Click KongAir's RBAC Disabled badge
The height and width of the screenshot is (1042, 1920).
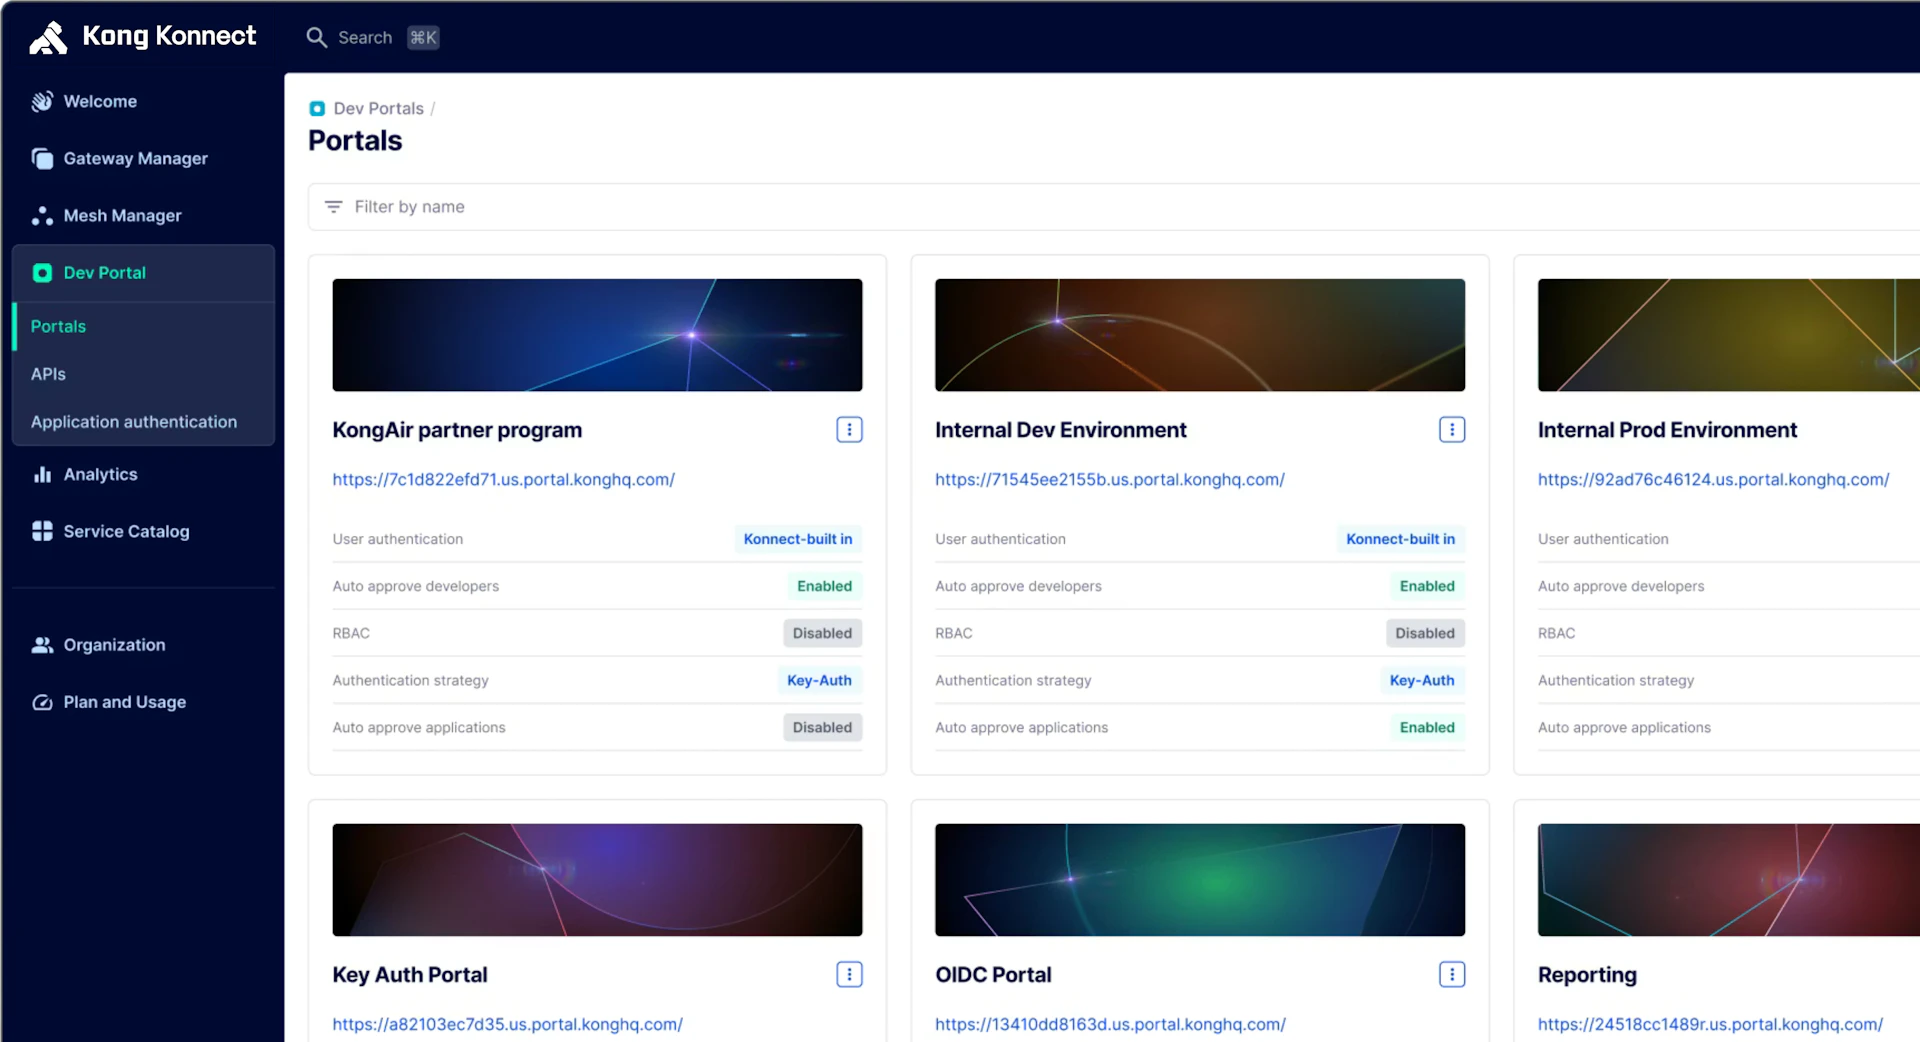(x=822, y=633)
